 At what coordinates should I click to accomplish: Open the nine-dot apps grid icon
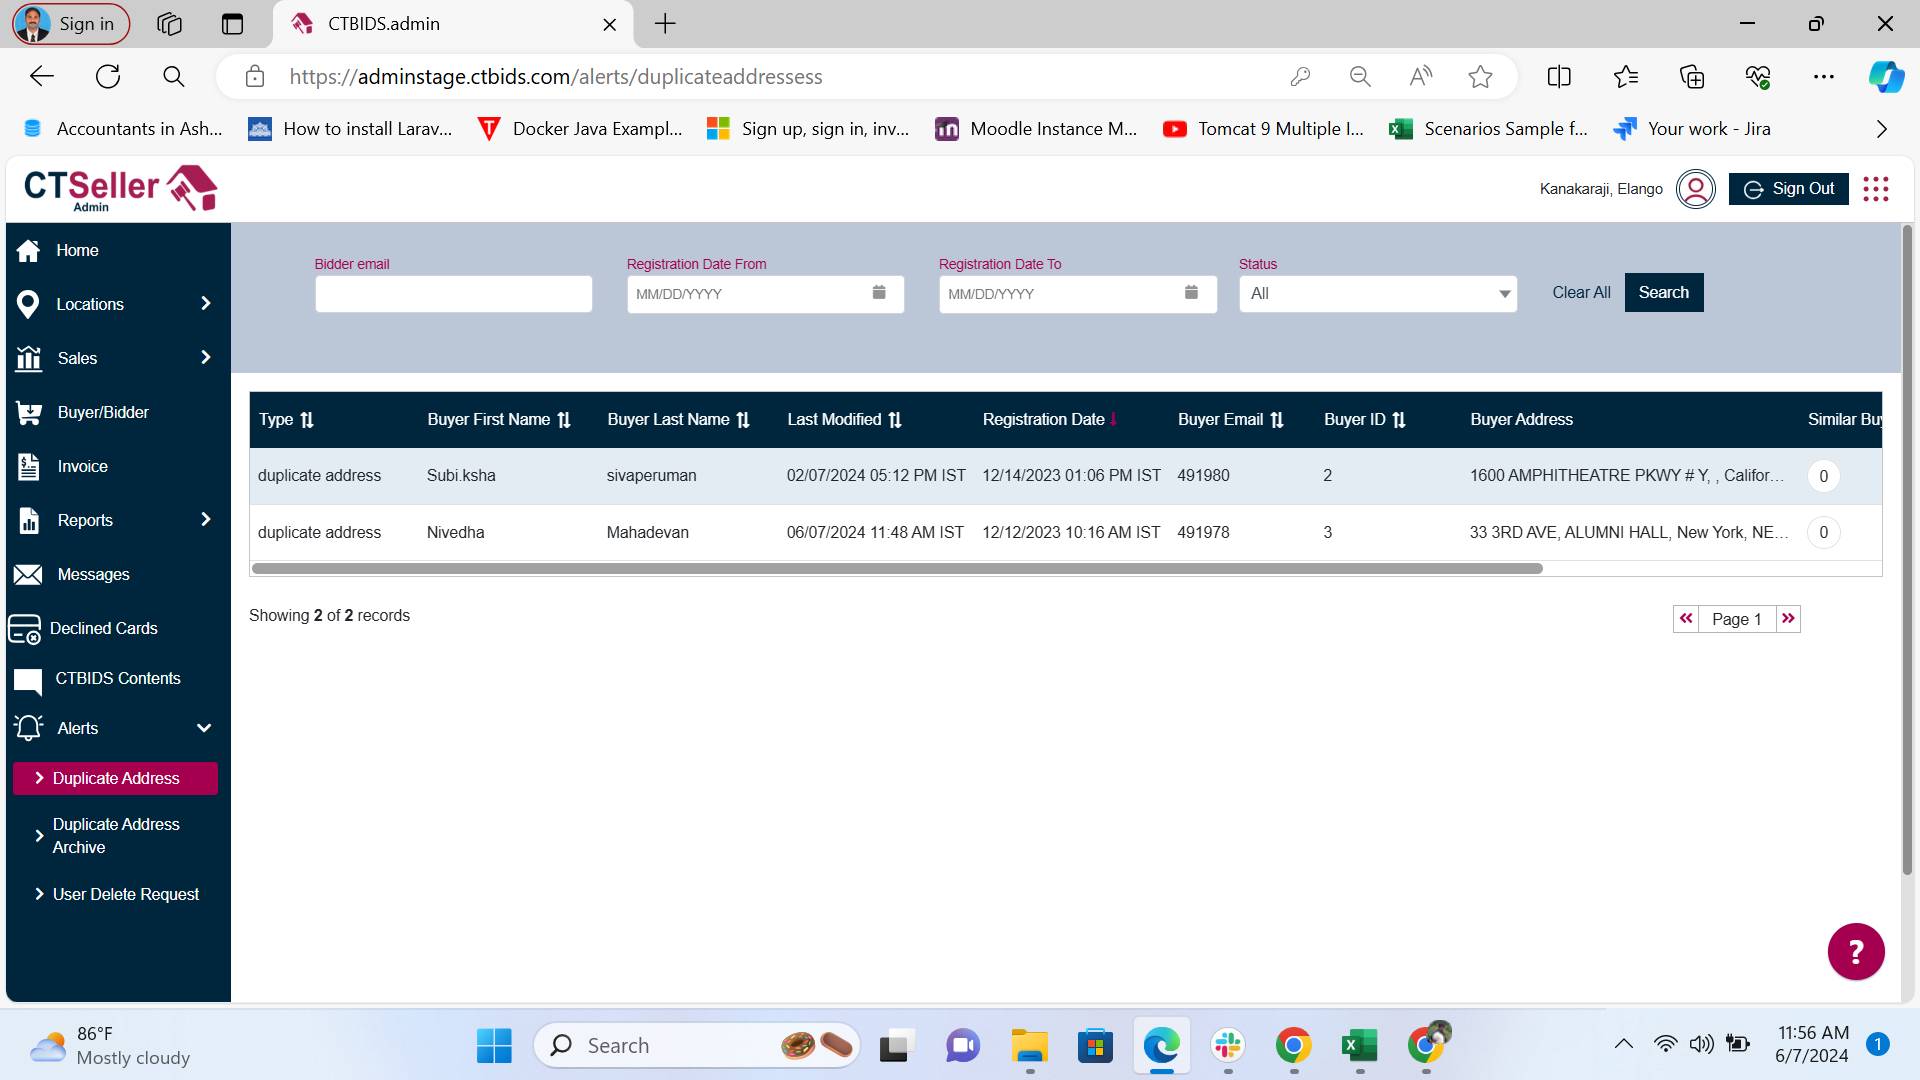1876,189
